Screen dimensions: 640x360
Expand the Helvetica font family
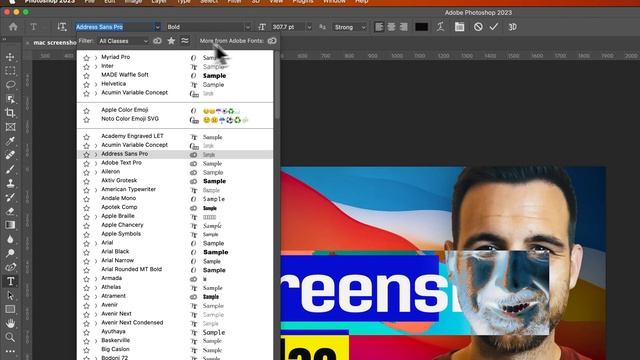[96, 84]
